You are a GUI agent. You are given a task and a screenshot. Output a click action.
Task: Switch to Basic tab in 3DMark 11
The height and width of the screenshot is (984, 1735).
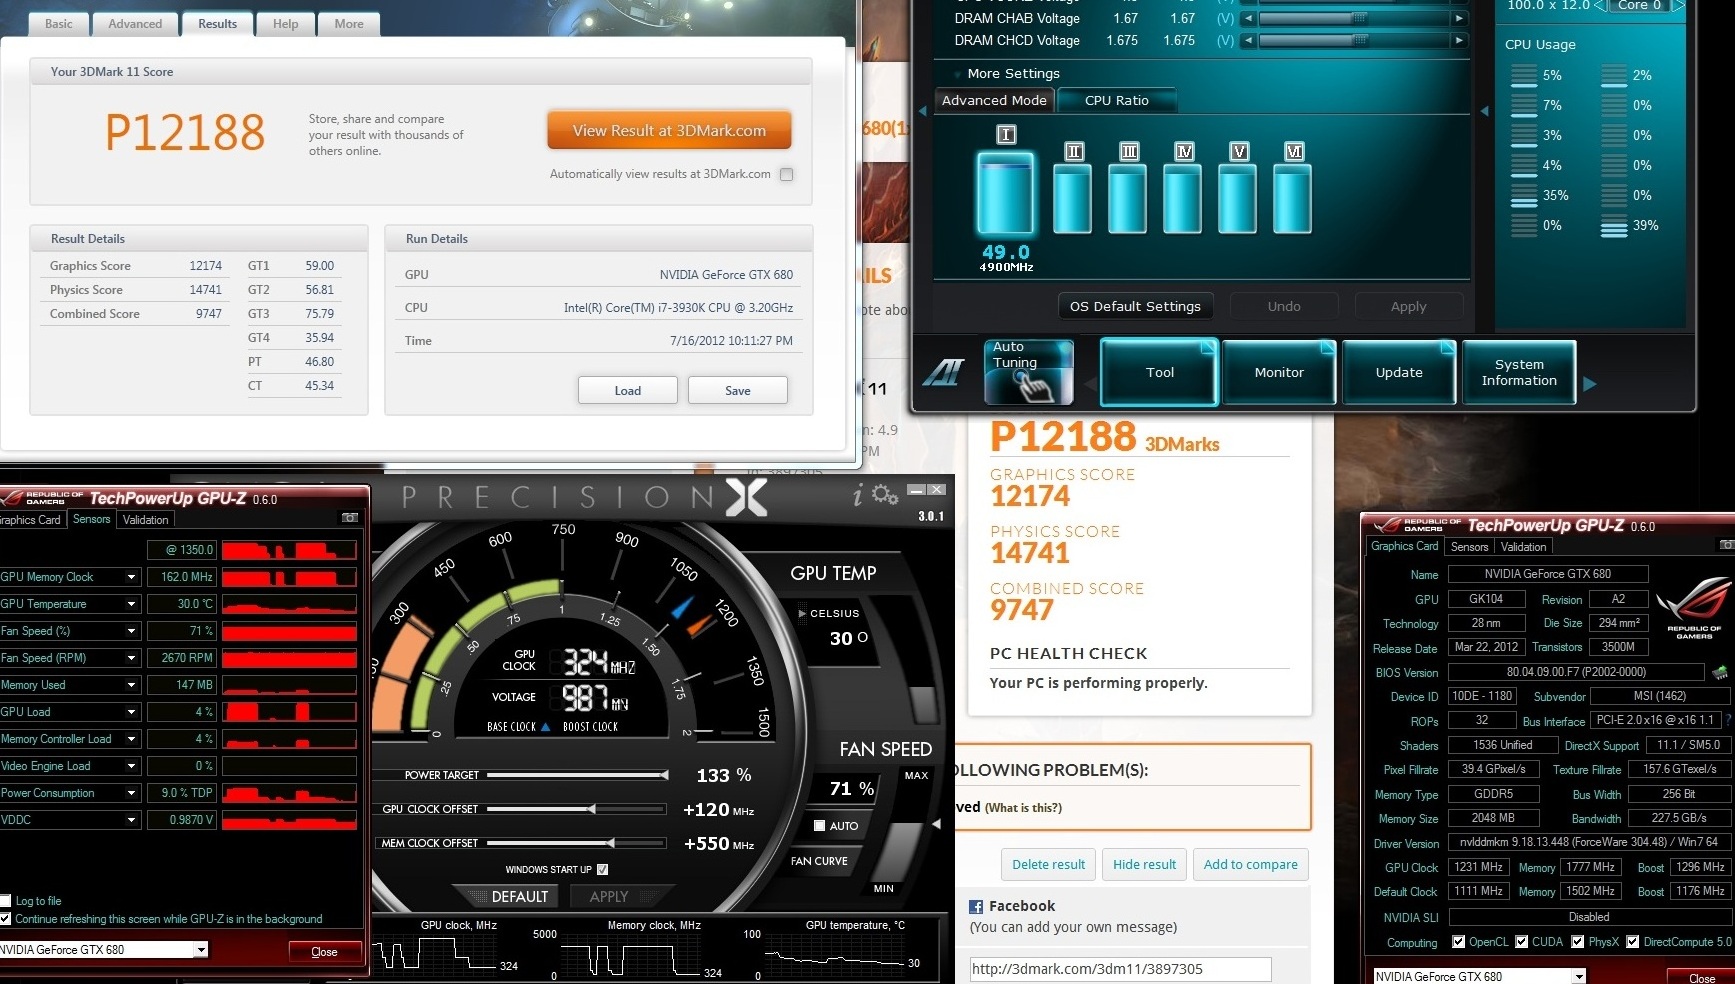tap(59, 24)
